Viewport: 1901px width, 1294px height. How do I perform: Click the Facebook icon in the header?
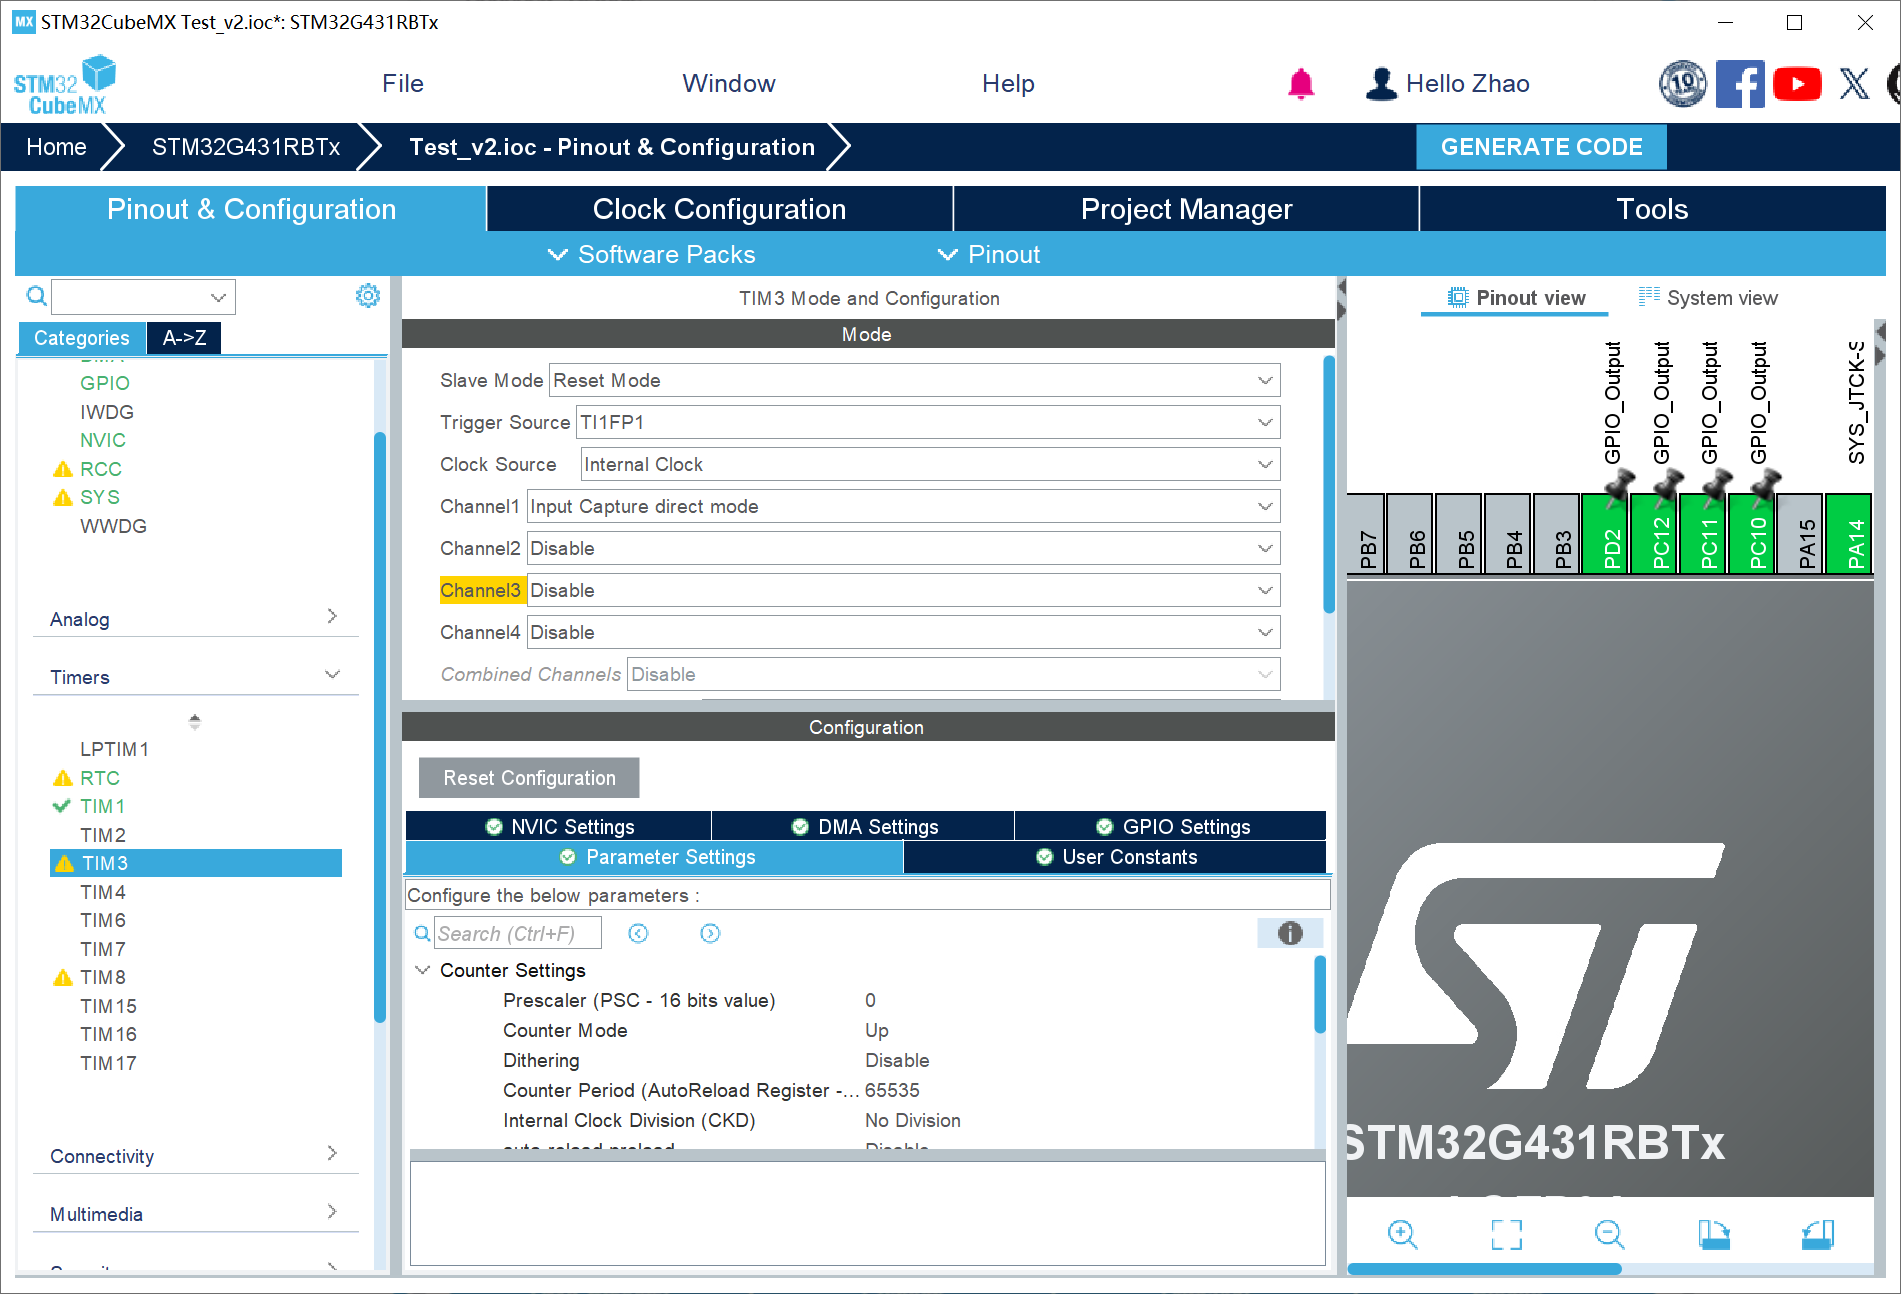pos(1739,84)
